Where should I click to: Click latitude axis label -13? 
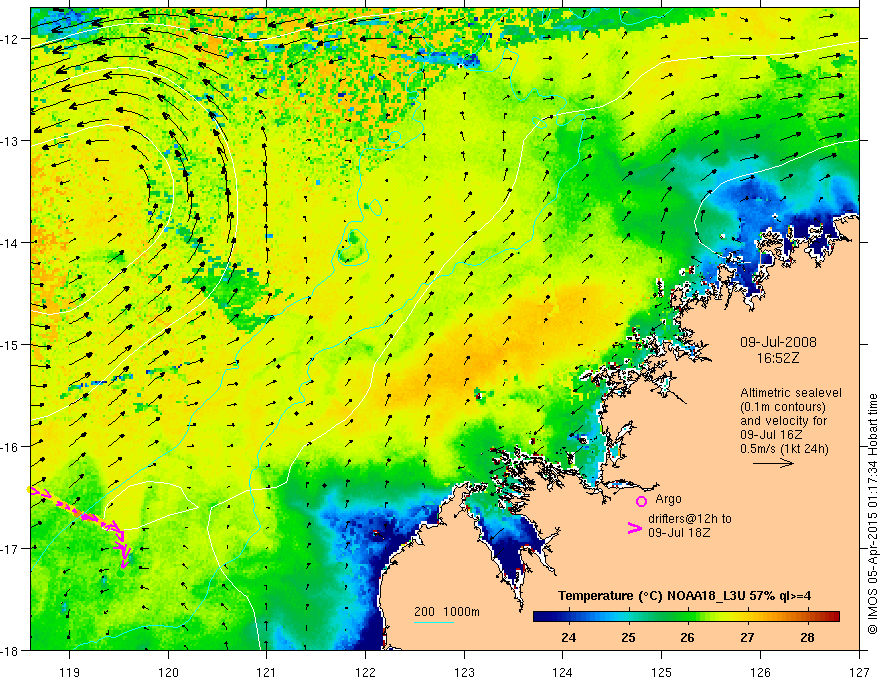pos(10,141)
